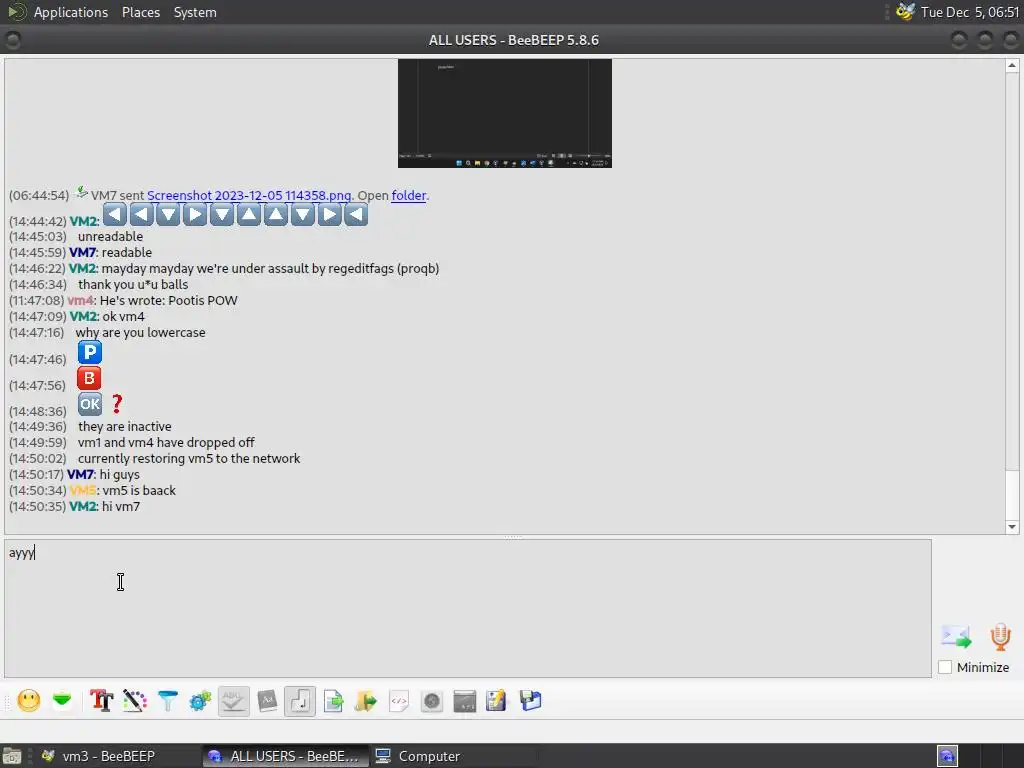Click the first left-arrow emoji from VM2
Screen dimensions: 1024x768
[x=114, y=214]
